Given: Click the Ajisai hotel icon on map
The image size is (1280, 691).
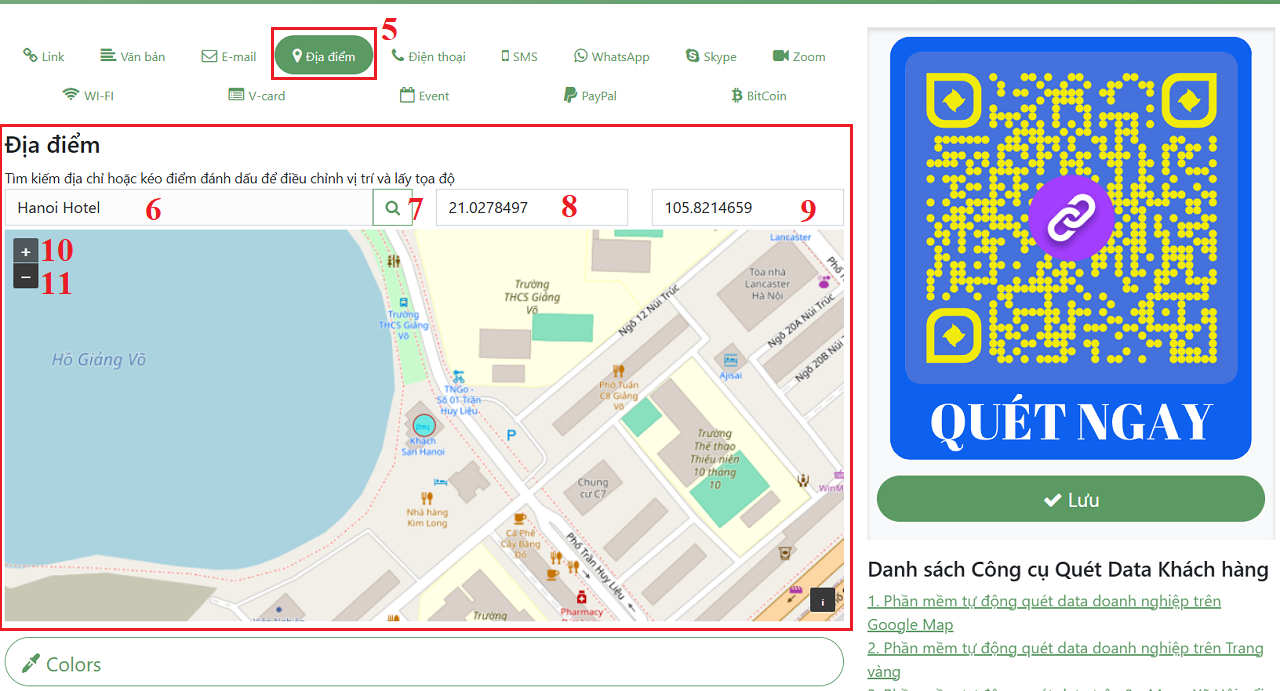Looking at the screenshot, I should [x=730, y=359].
